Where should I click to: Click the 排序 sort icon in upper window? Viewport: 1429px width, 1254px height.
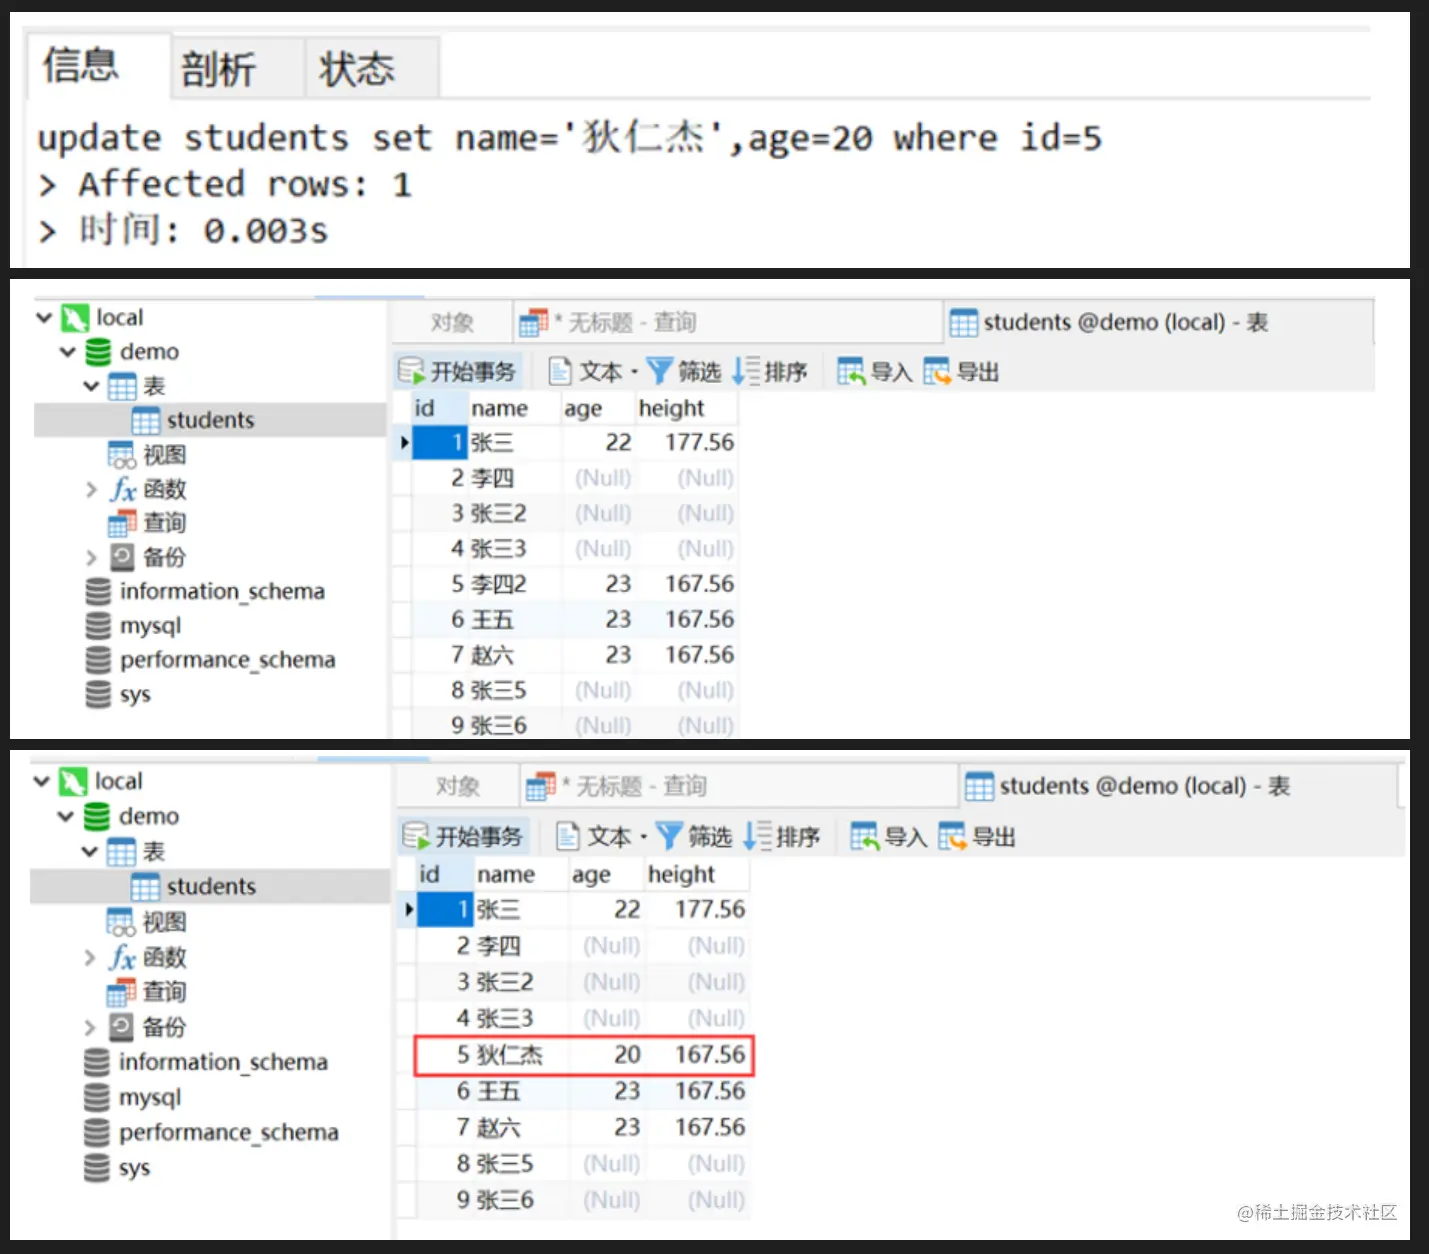(x=746, y=371)
